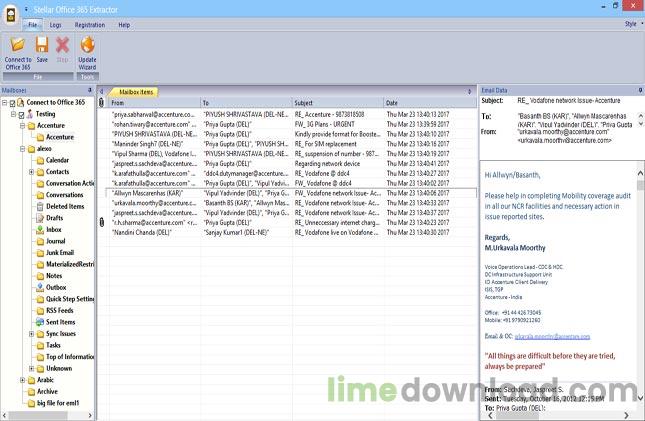Viewport: 645px width, 421px height.
Task: Select the Outbox folder icon
Action: [40, 287]
